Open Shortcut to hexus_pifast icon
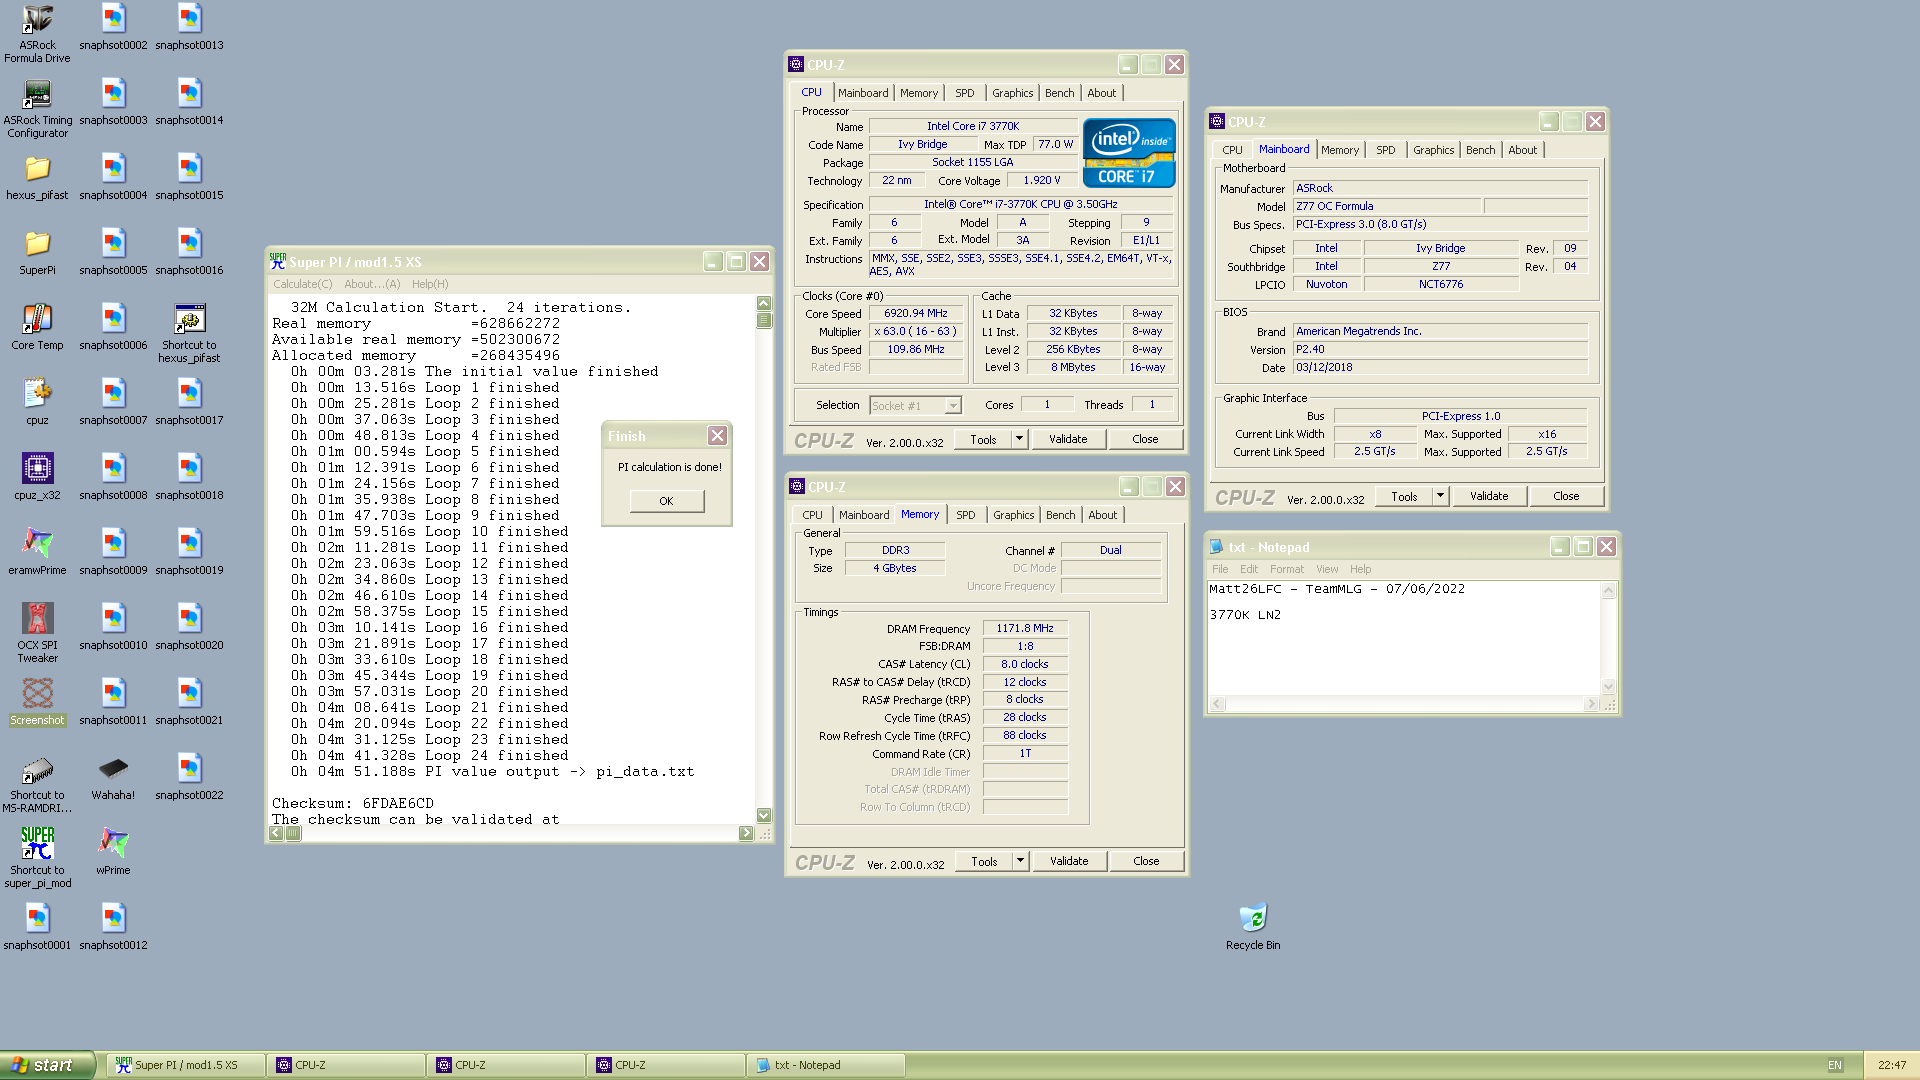The image size is (1920, 1080). pos(189,333)
